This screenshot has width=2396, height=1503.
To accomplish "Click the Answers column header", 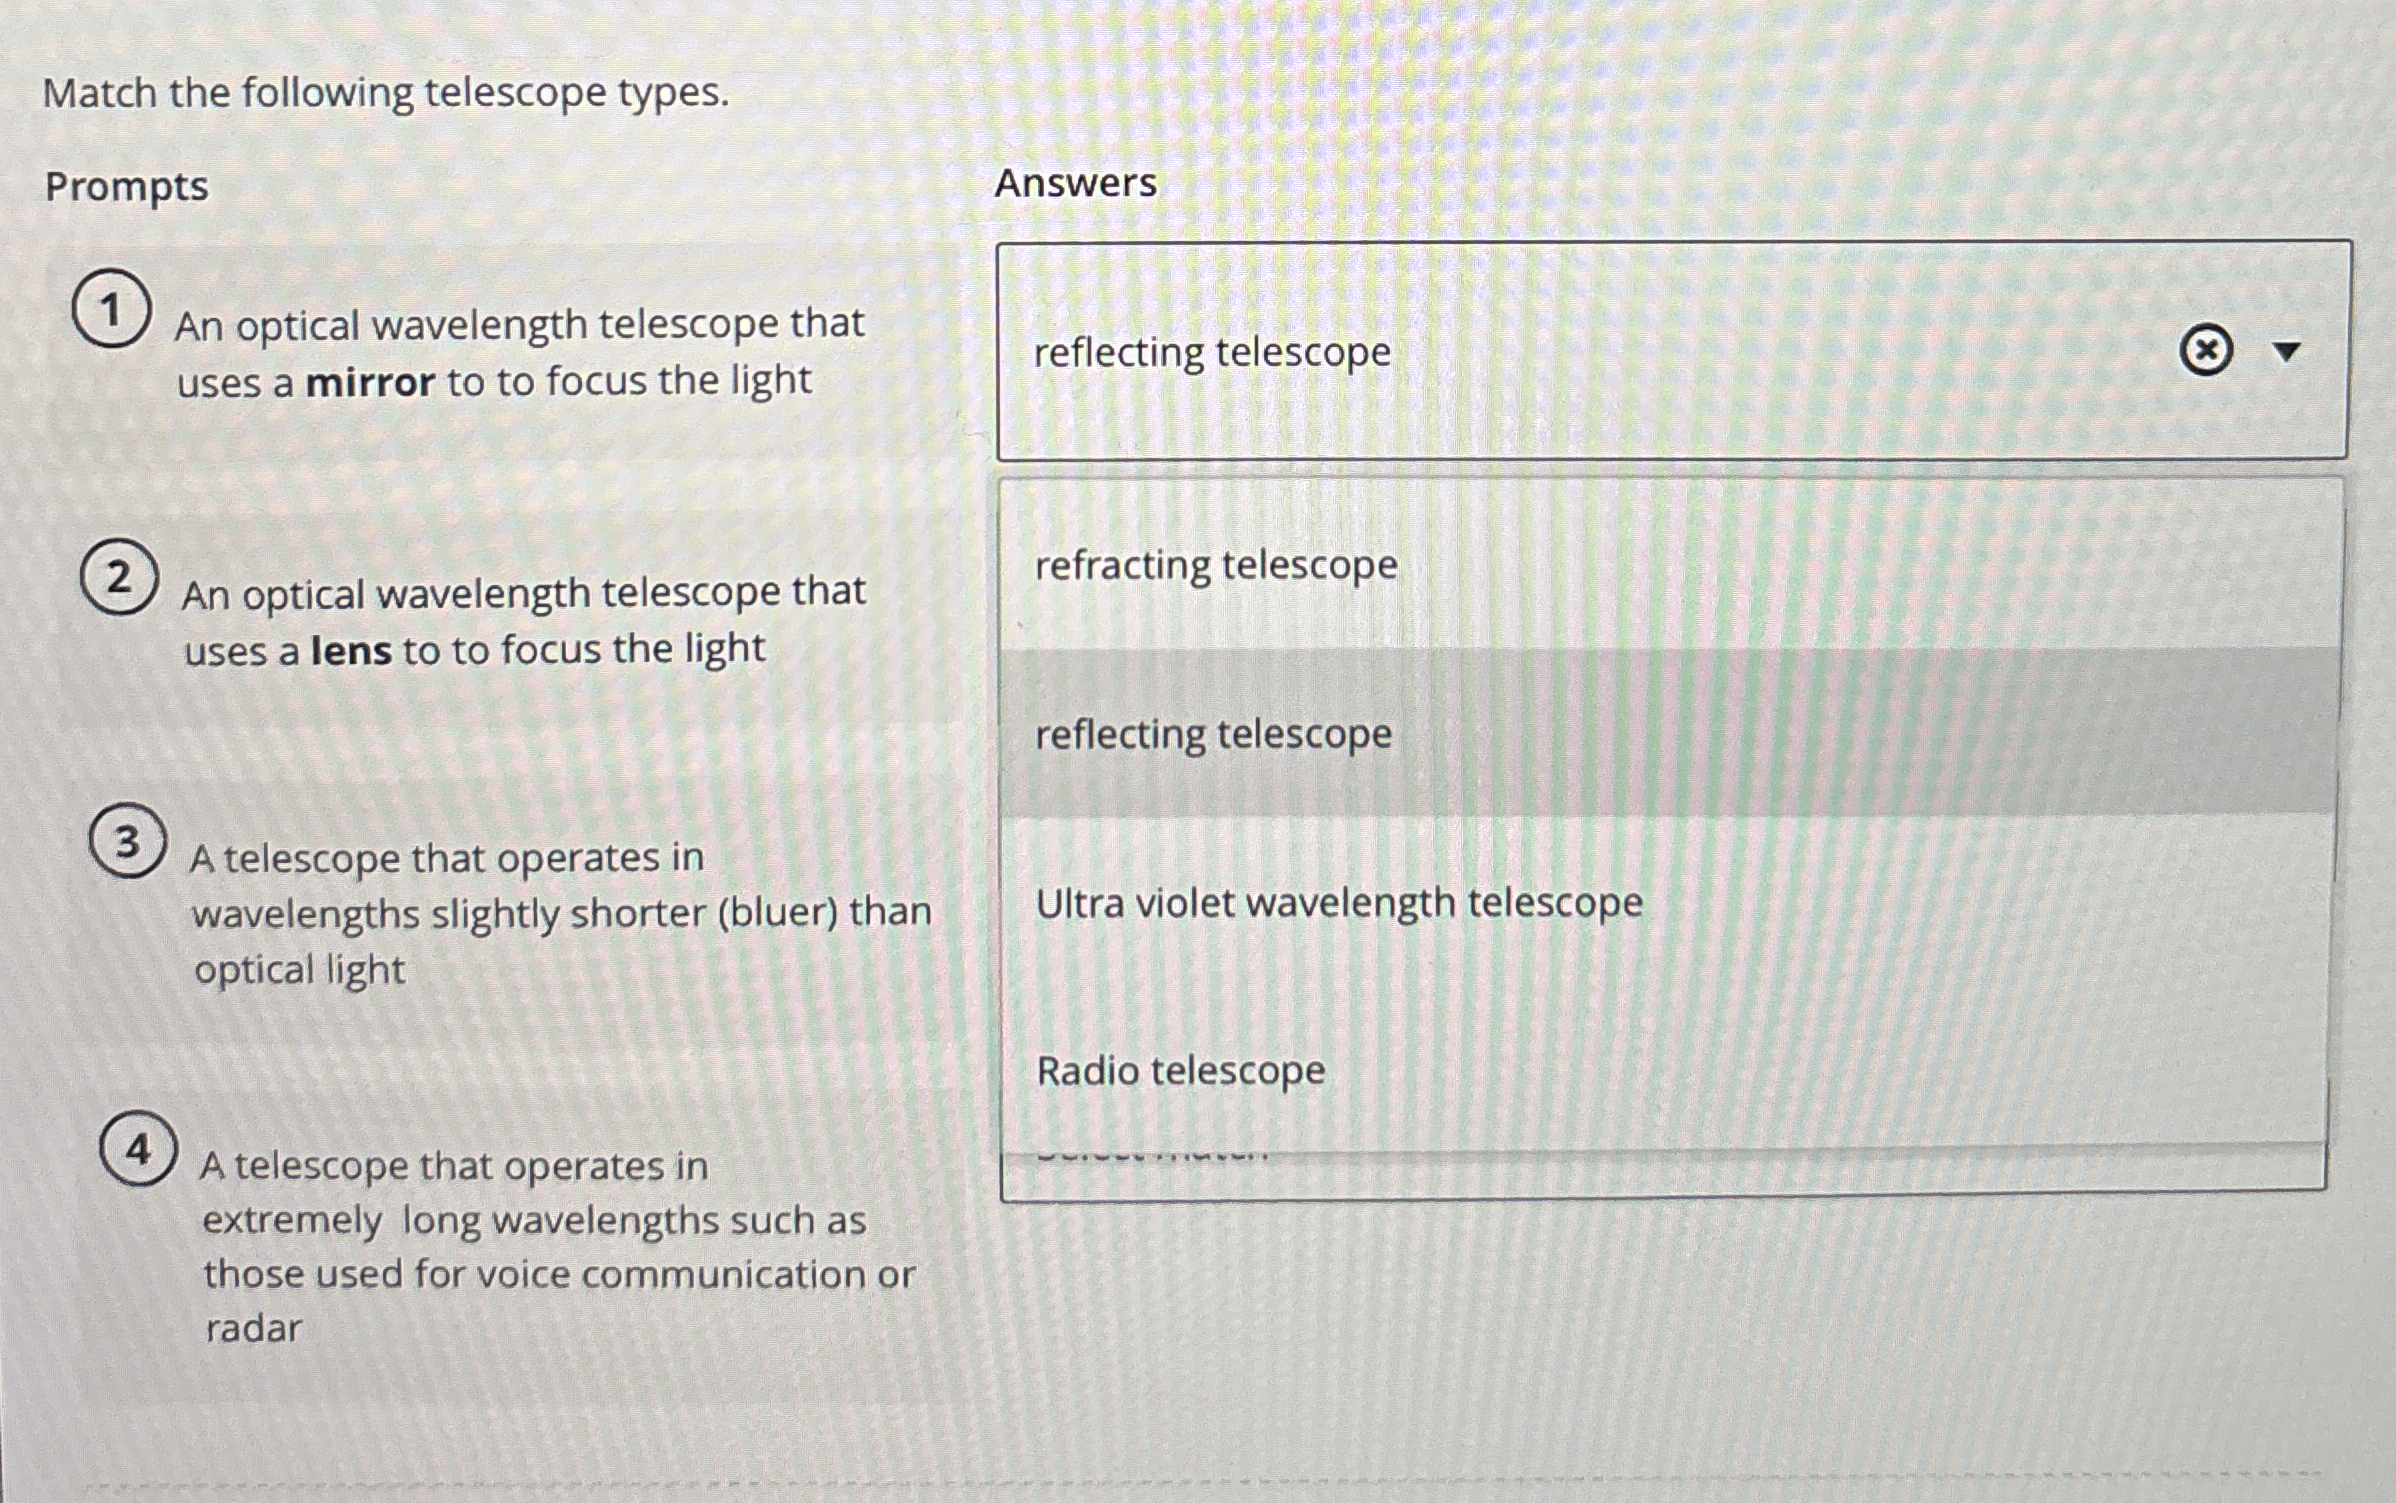I will (x=1076, y=183).
